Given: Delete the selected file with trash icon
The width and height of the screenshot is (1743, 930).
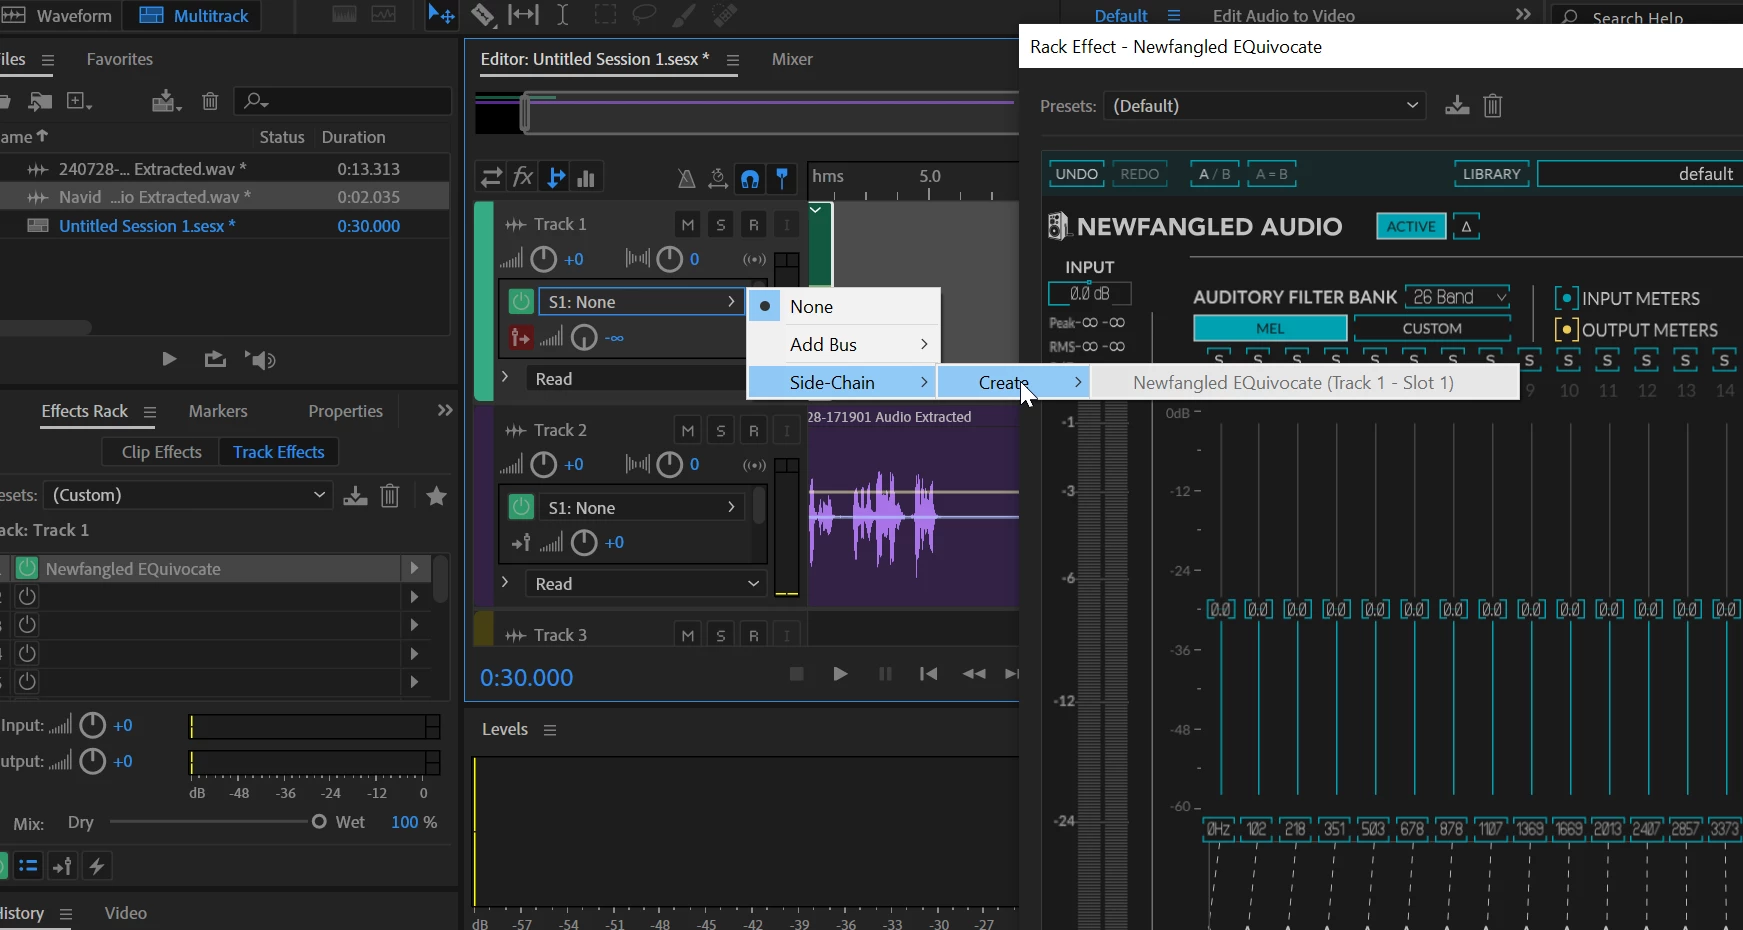Looking at the screenshot, I should [x=210, y=101].
